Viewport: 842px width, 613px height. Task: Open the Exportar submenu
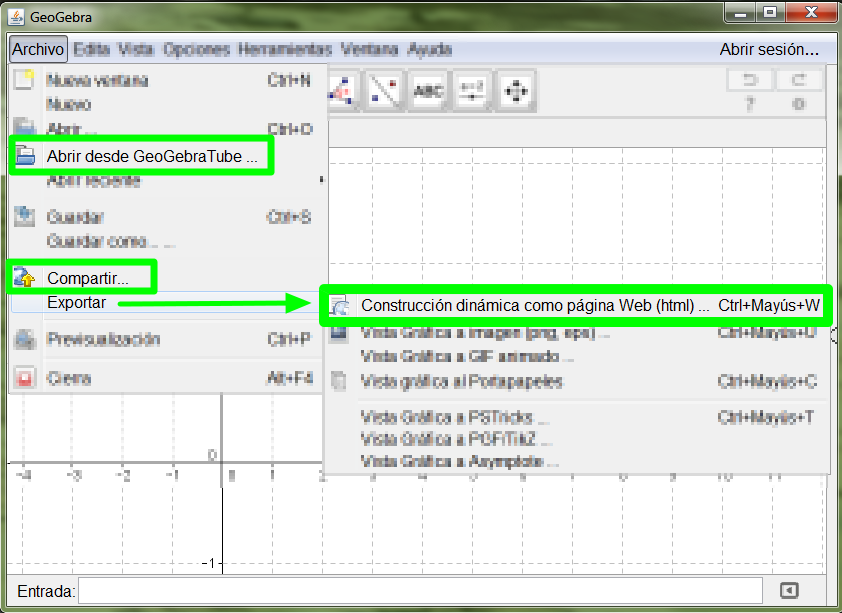(x=168, y=302)
